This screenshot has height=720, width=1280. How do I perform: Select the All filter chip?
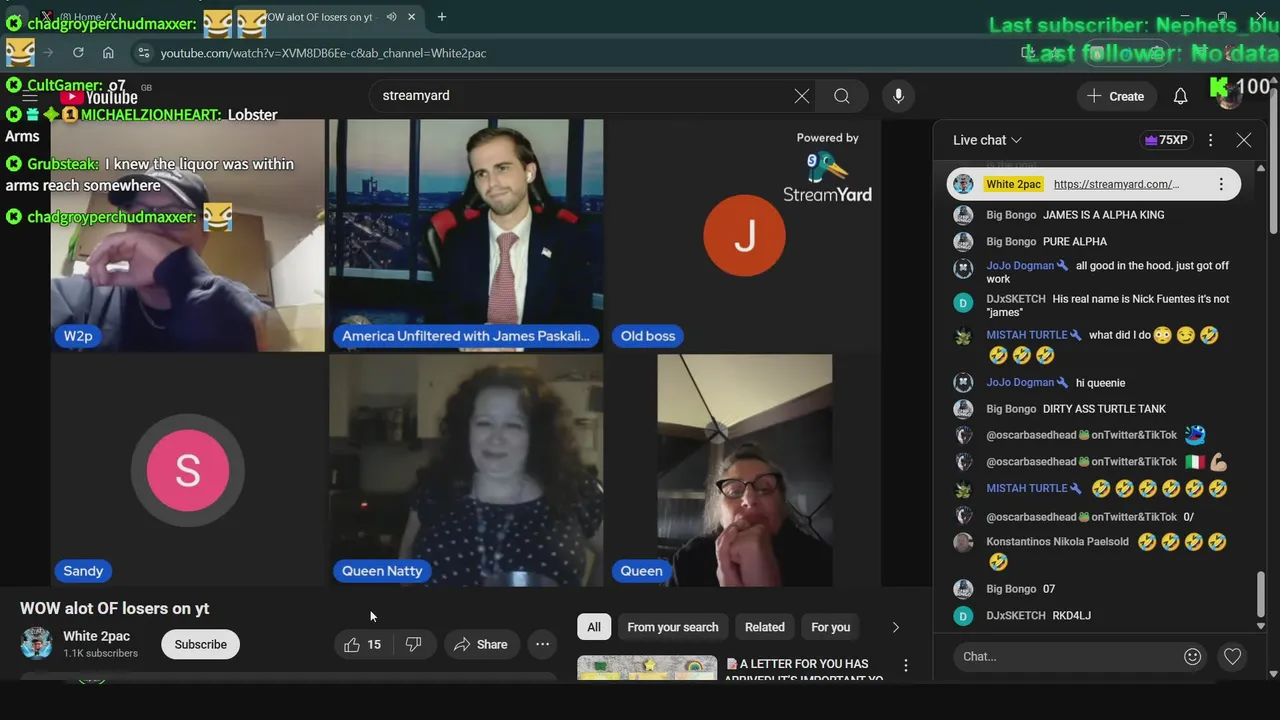(594, 627)
